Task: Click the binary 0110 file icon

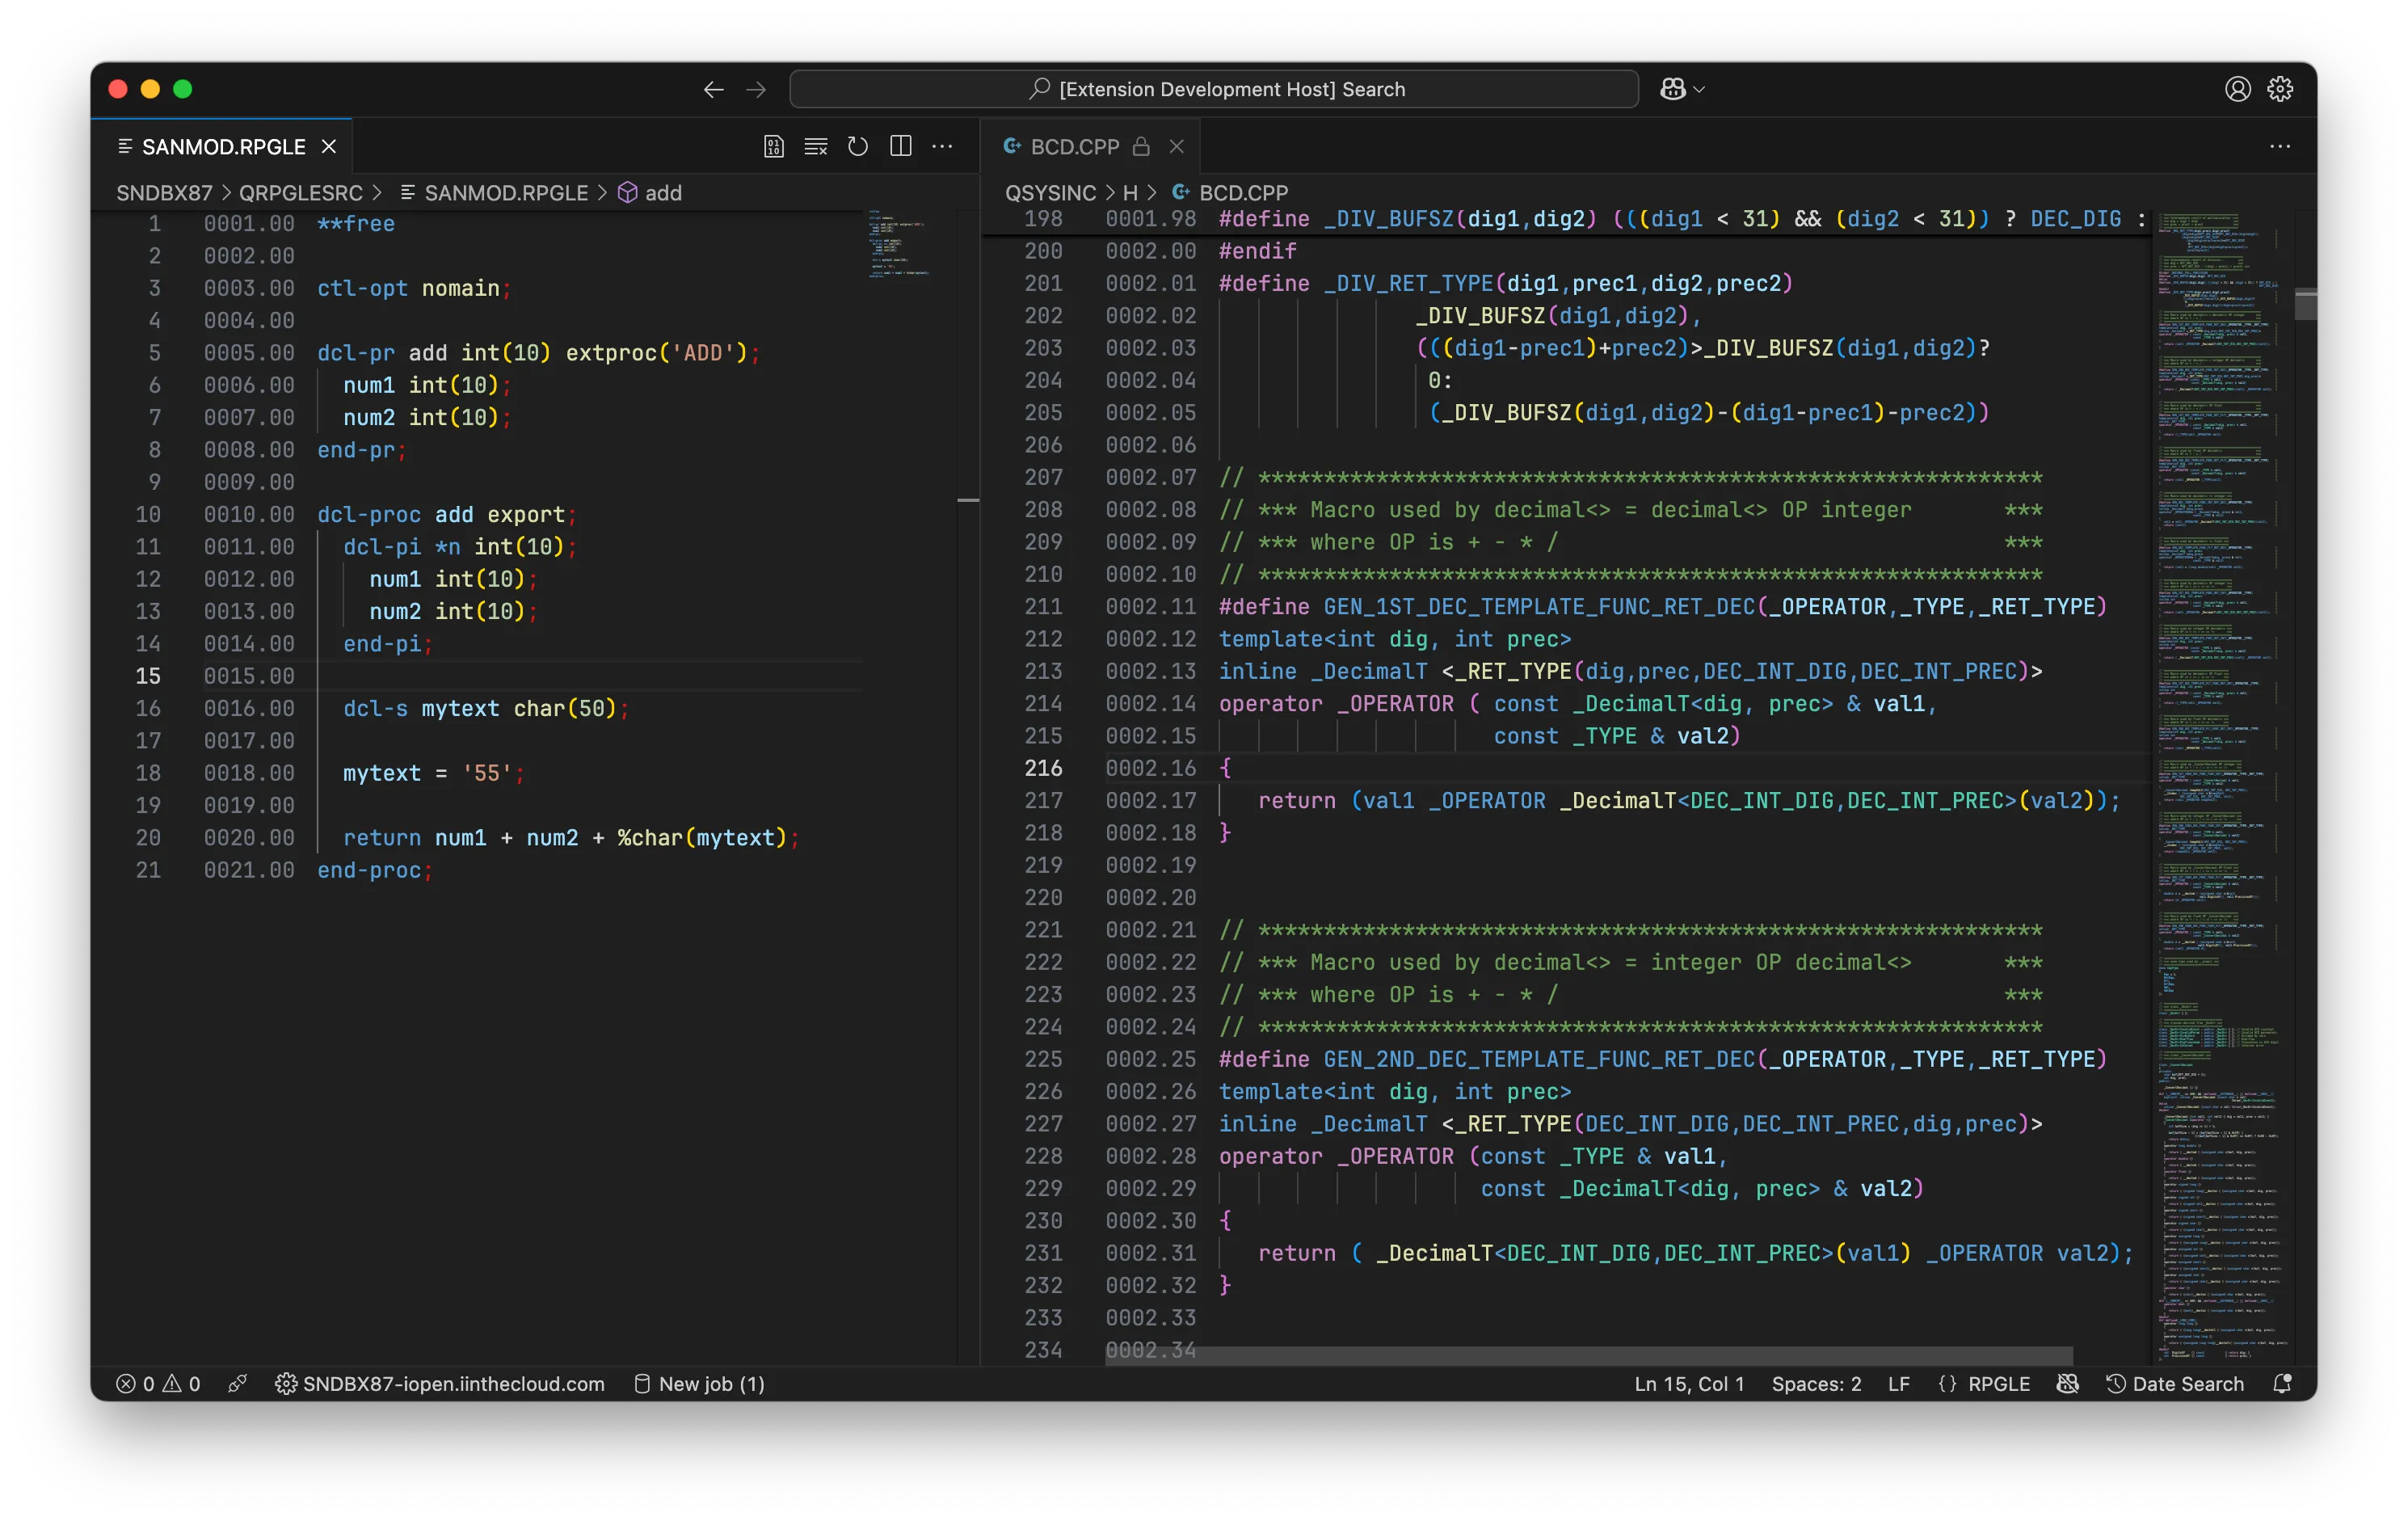Action: tap(773, 146)
